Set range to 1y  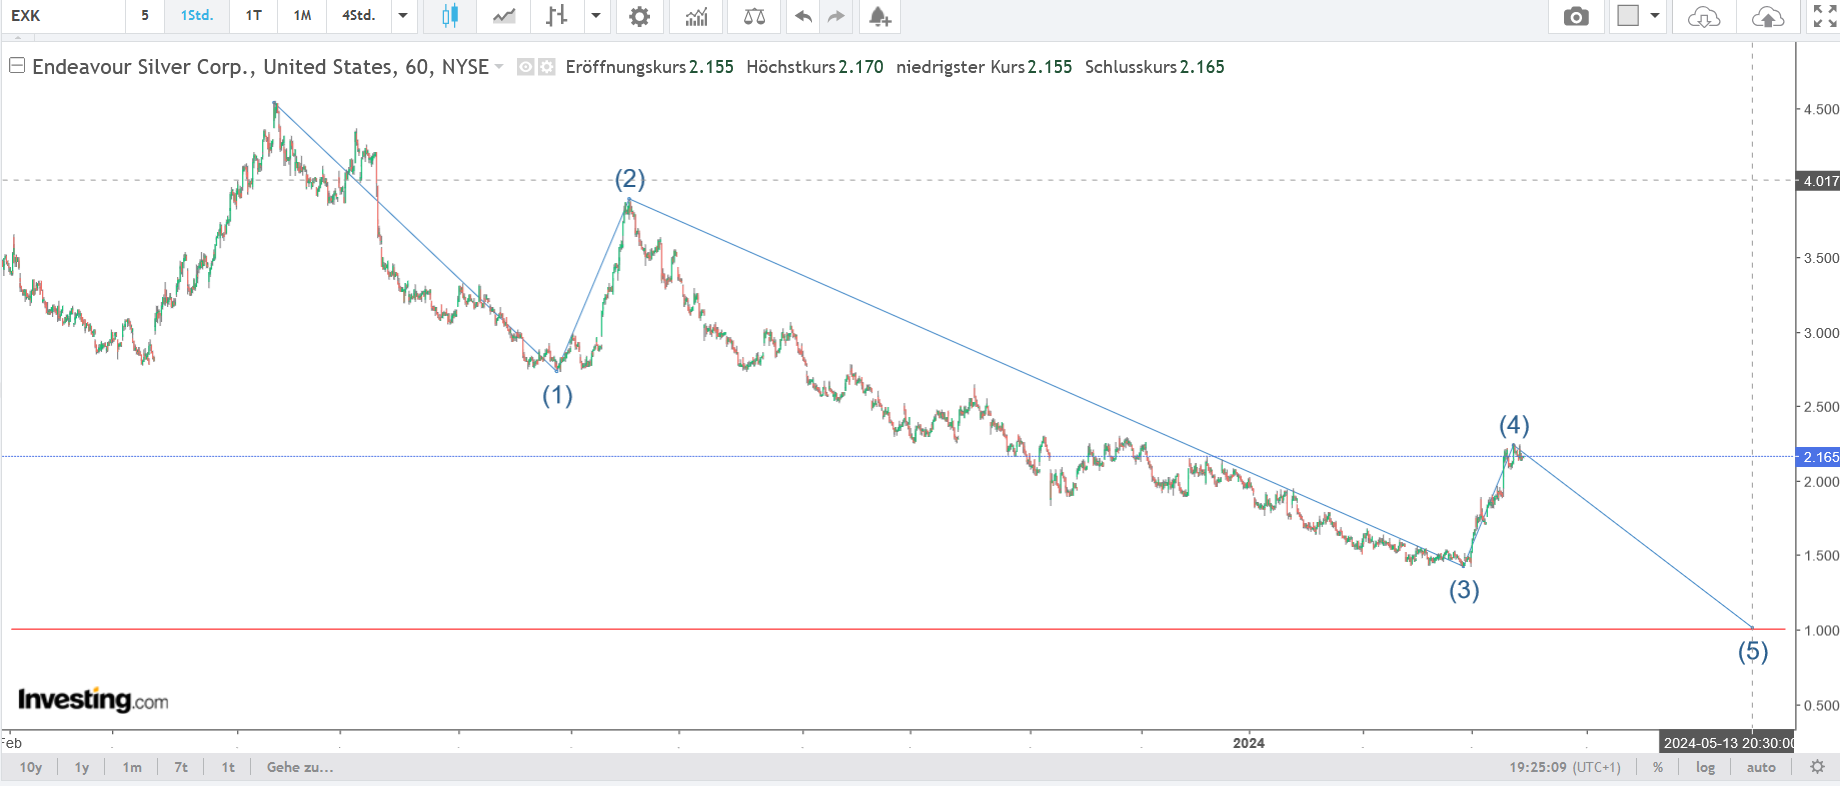tap(82, 767)
